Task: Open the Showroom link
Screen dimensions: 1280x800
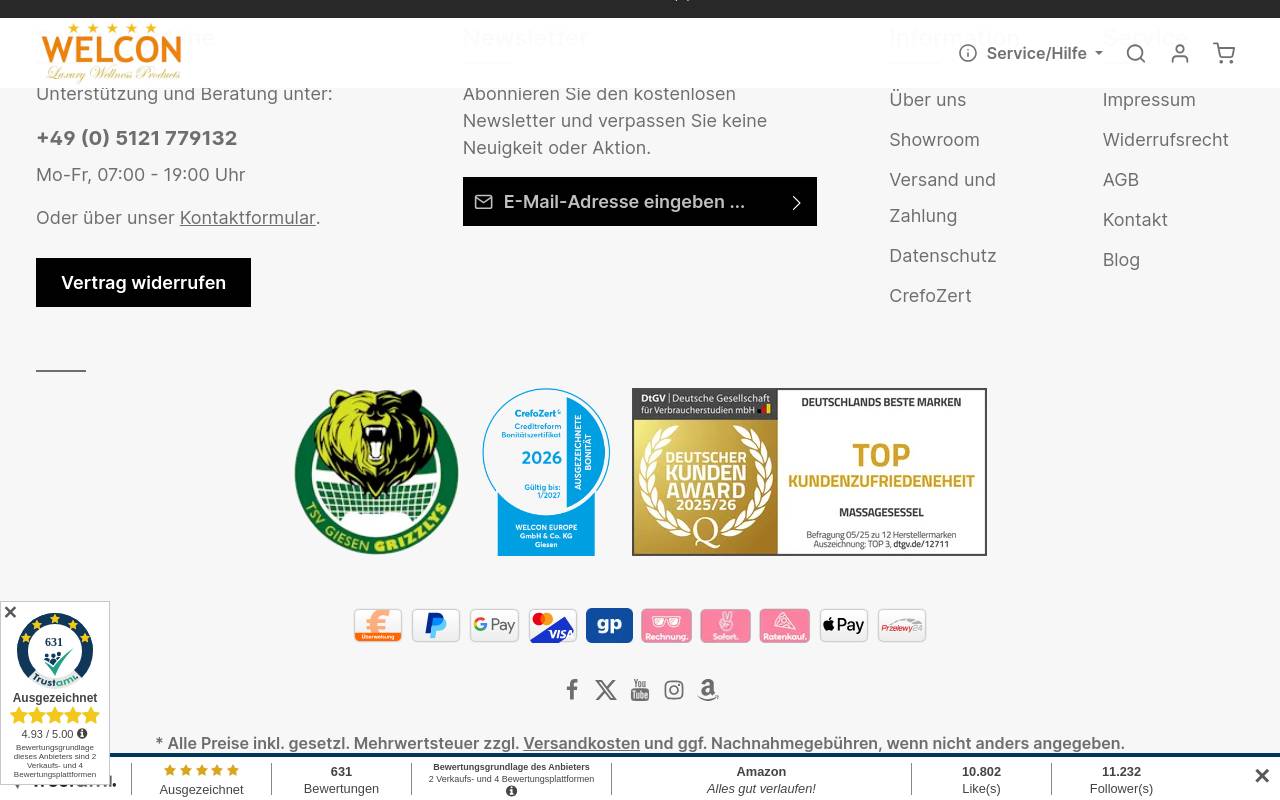Action: point(934,139)
